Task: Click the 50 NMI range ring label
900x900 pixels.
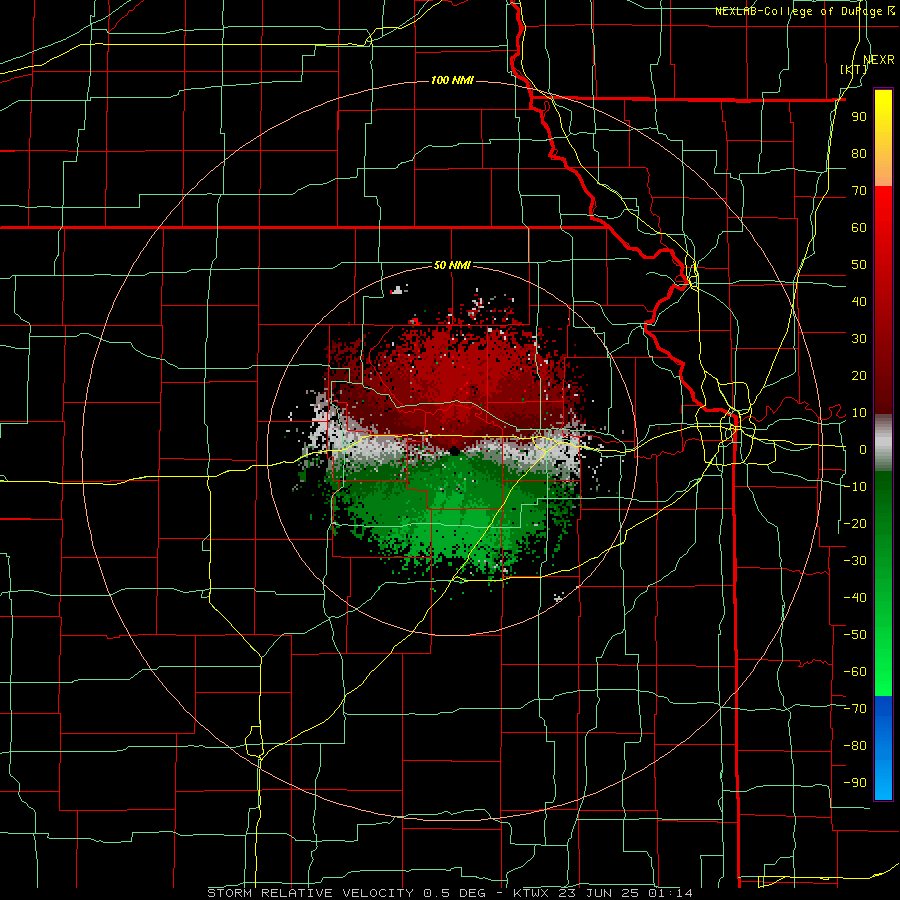Action: pyautogui.click(x=452, y=265)
